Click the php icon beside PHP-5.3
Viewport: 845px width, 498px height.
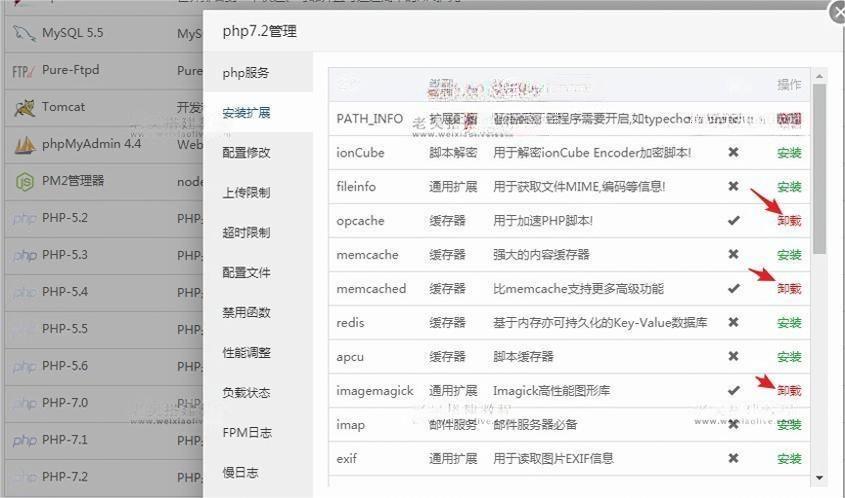point(24,255)
